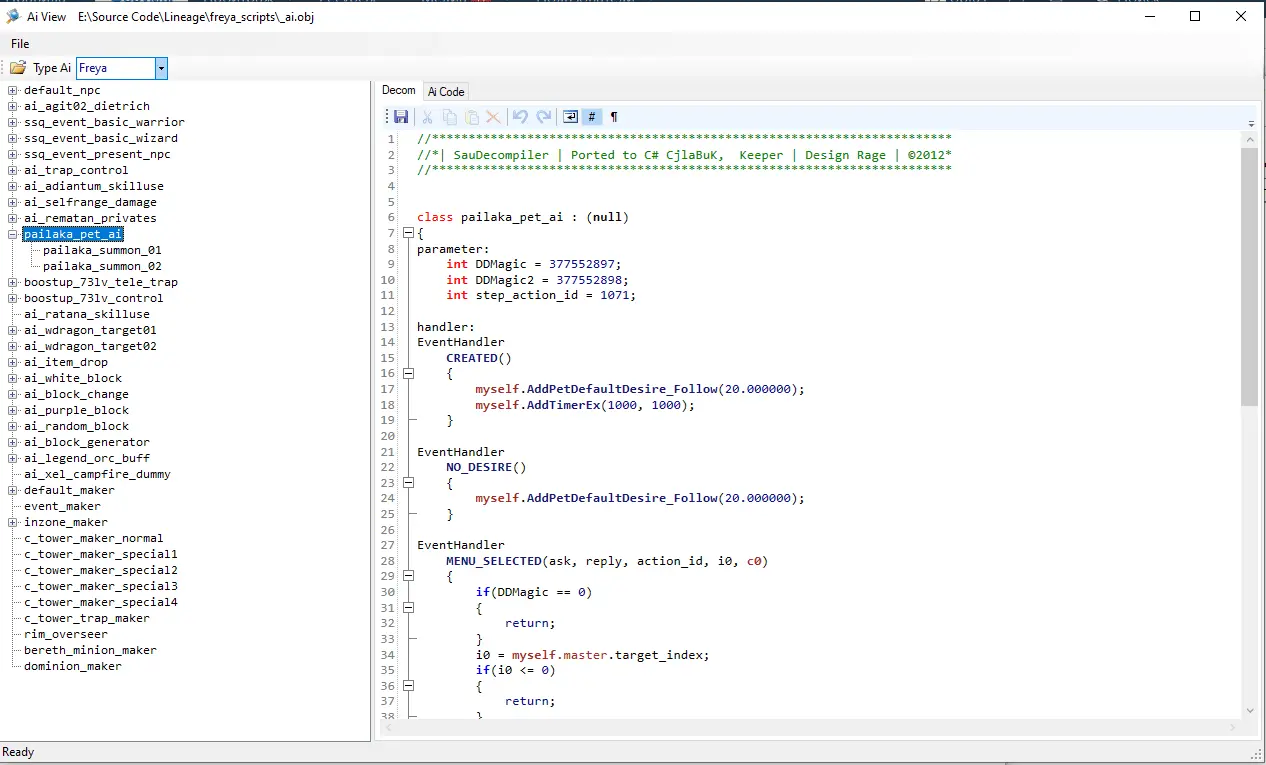Click the Open folder icon

coord(18,68)
